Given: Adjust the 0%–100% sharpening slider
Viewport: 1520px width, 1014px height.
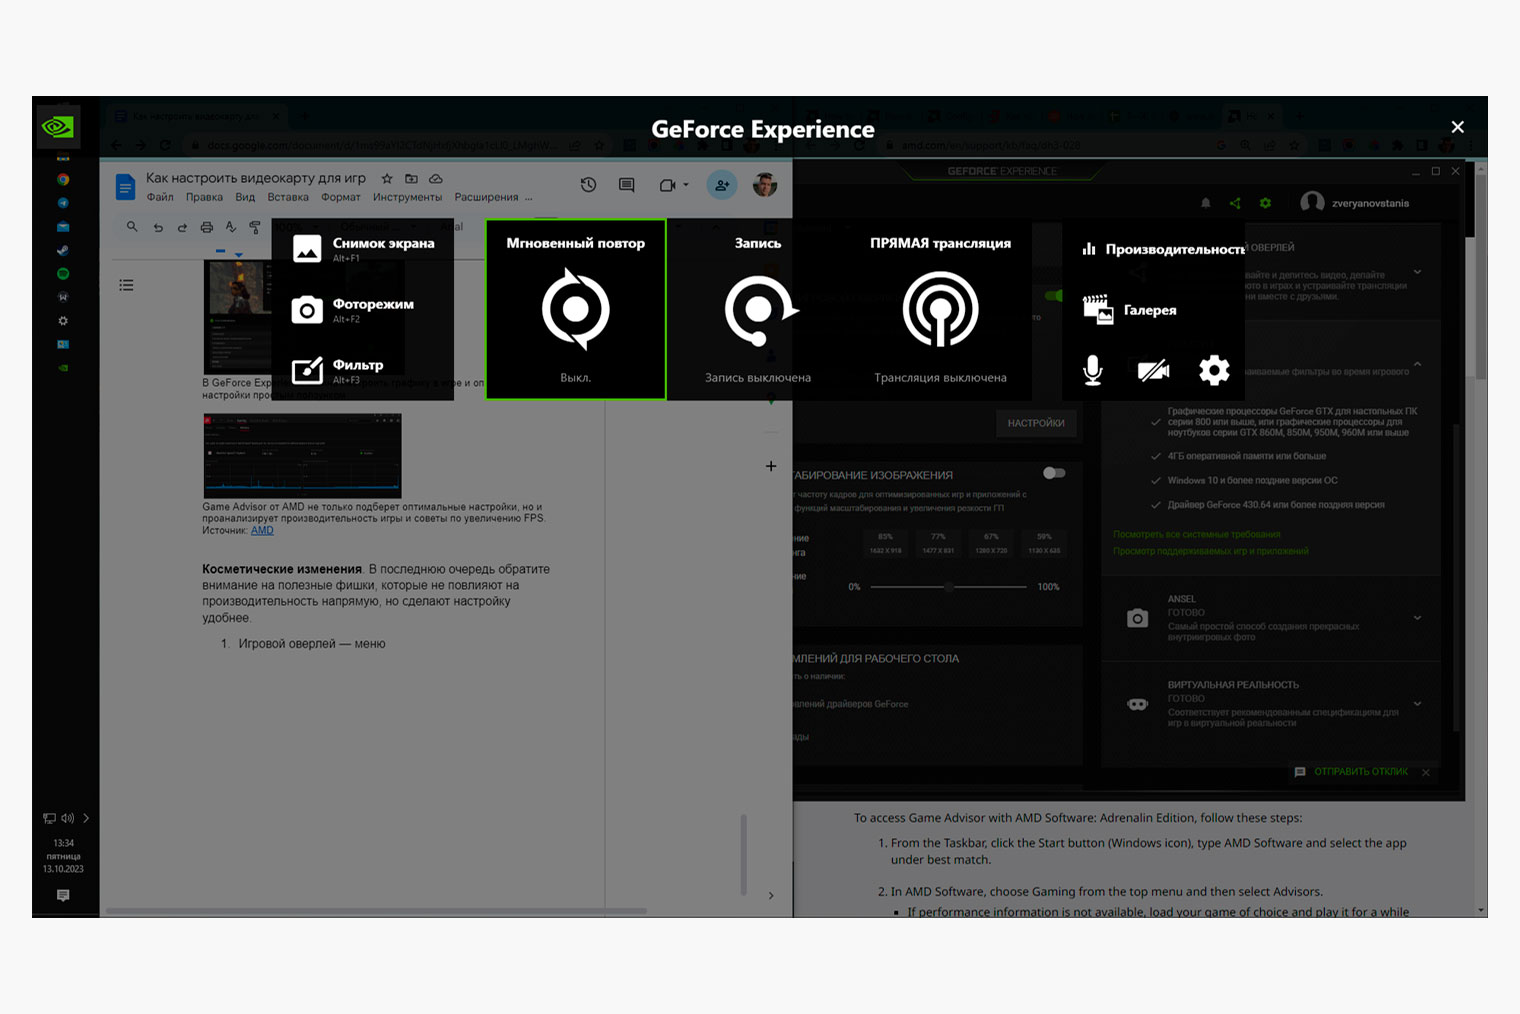Looking at the screenshot, I should [x=948, y=587].
